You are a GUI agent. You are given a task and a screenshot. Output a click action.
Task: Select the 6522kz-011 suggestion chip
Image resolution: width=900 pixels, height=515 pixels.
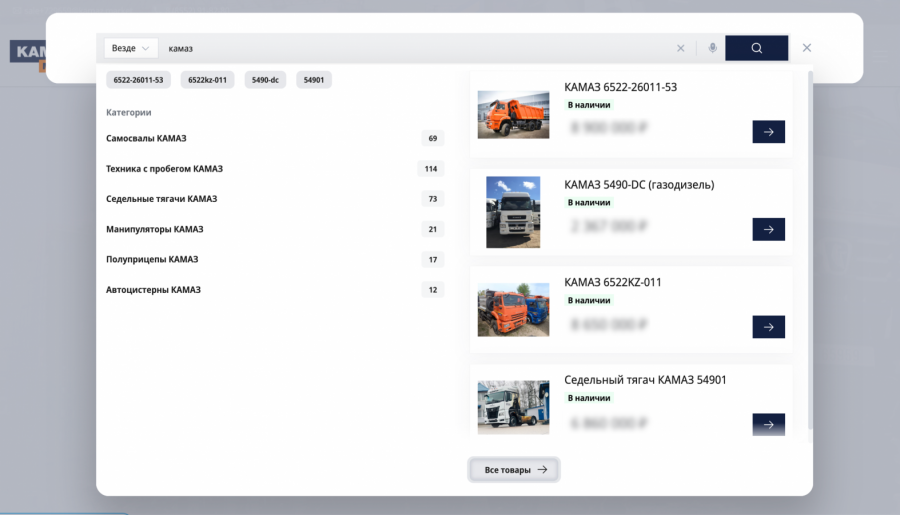(x=207, y=80)
